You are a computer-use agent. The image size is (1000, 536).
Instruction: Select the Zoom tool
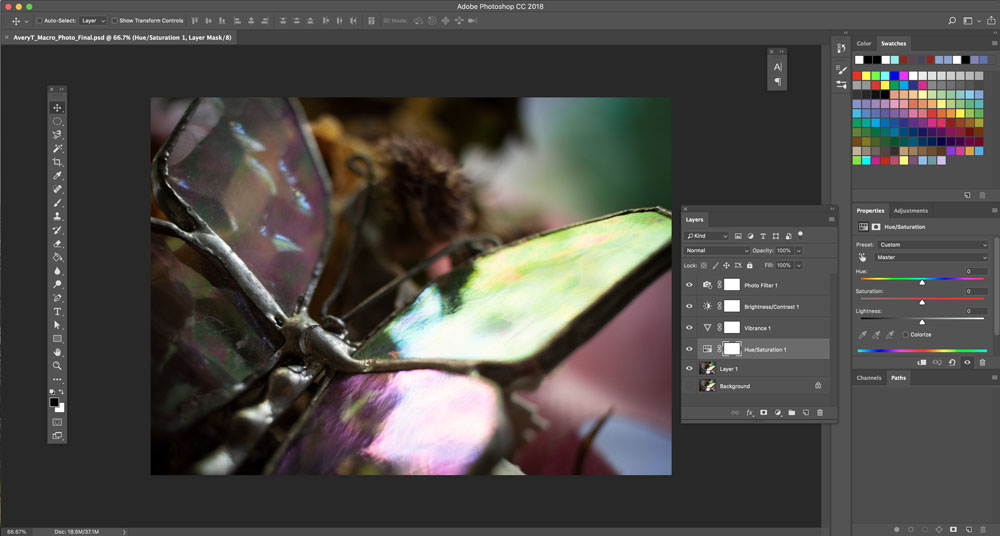pyautogui.click(x=57, y=366)
